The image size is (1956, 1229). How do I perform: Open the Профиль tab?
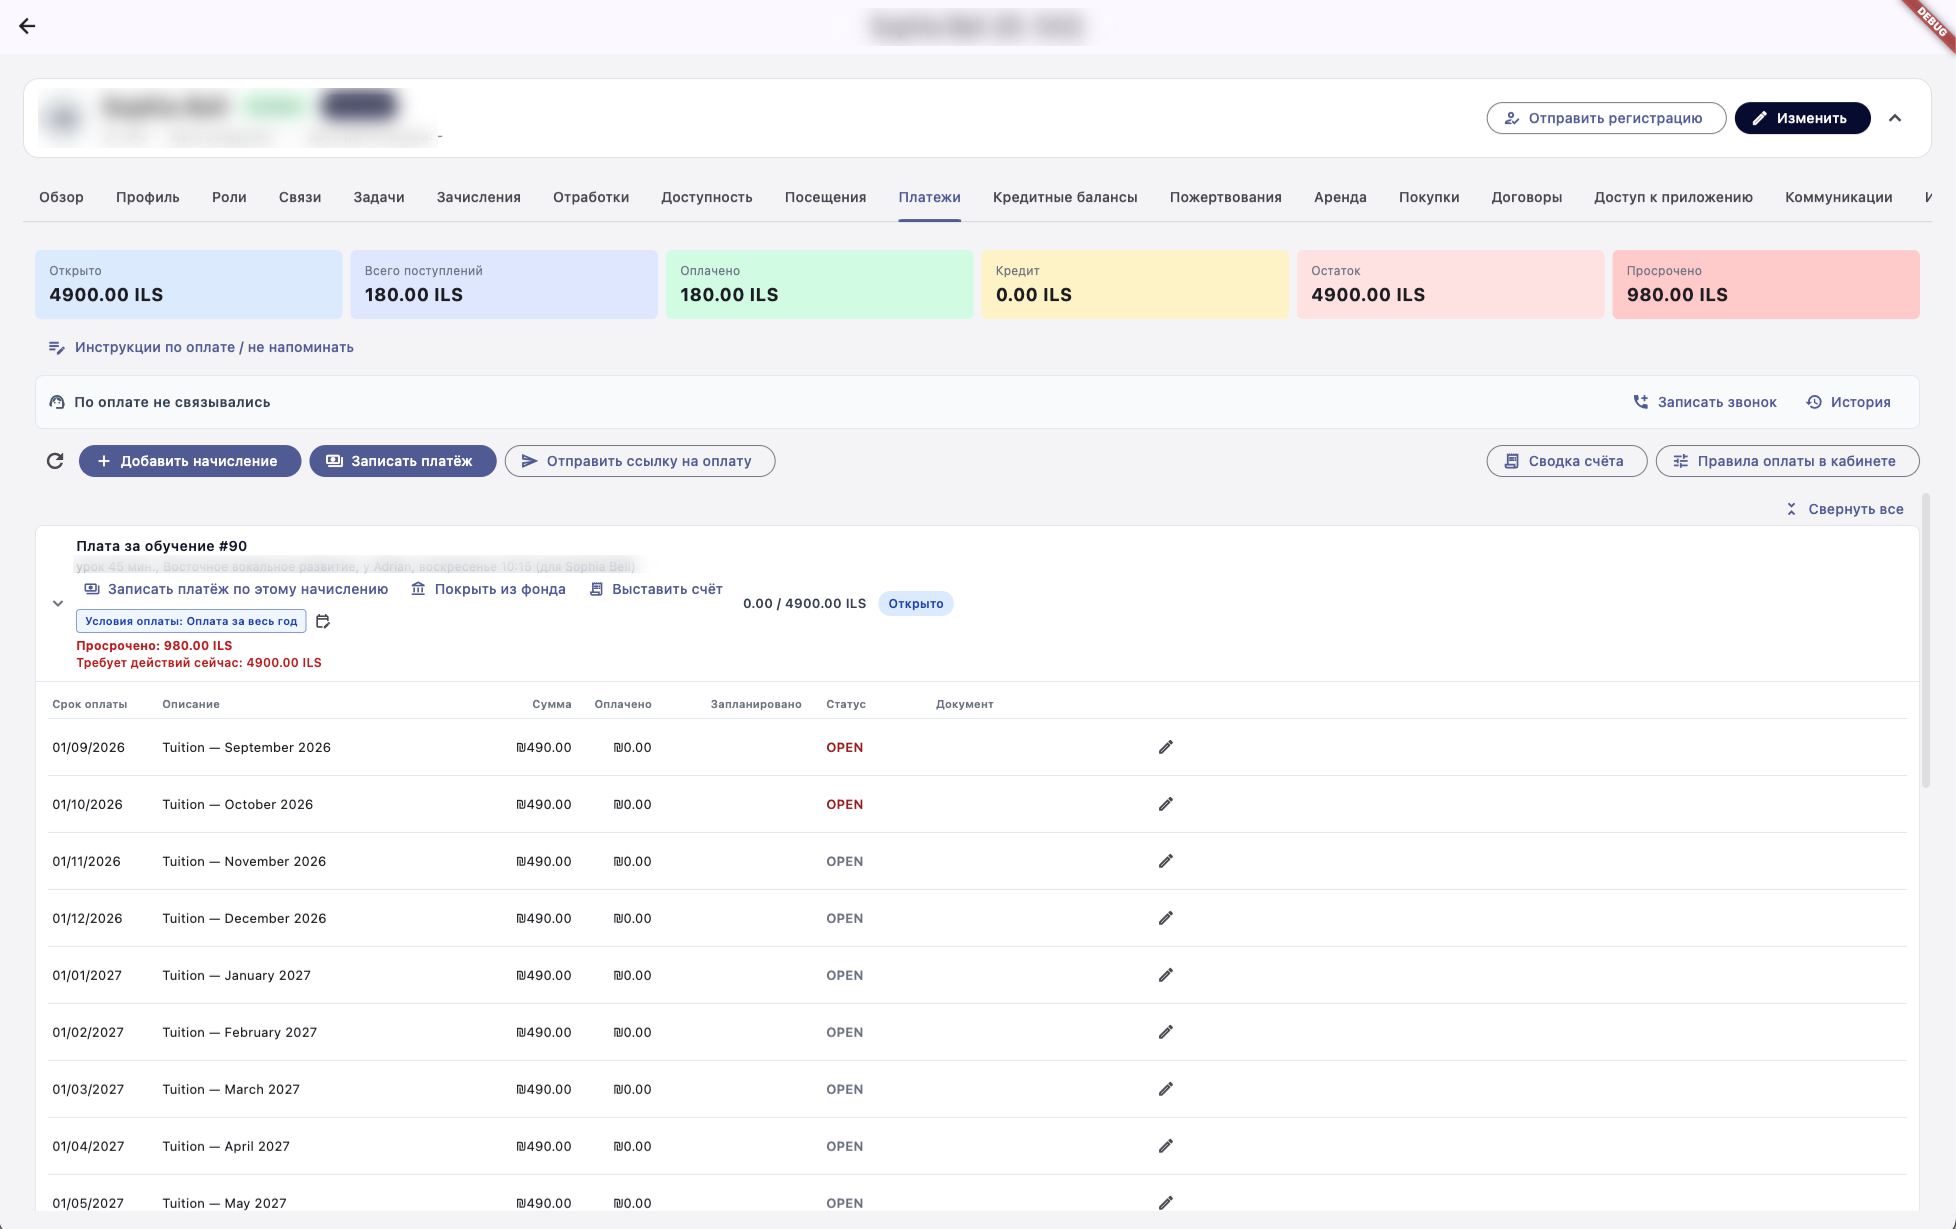click(x=148, y=197)
